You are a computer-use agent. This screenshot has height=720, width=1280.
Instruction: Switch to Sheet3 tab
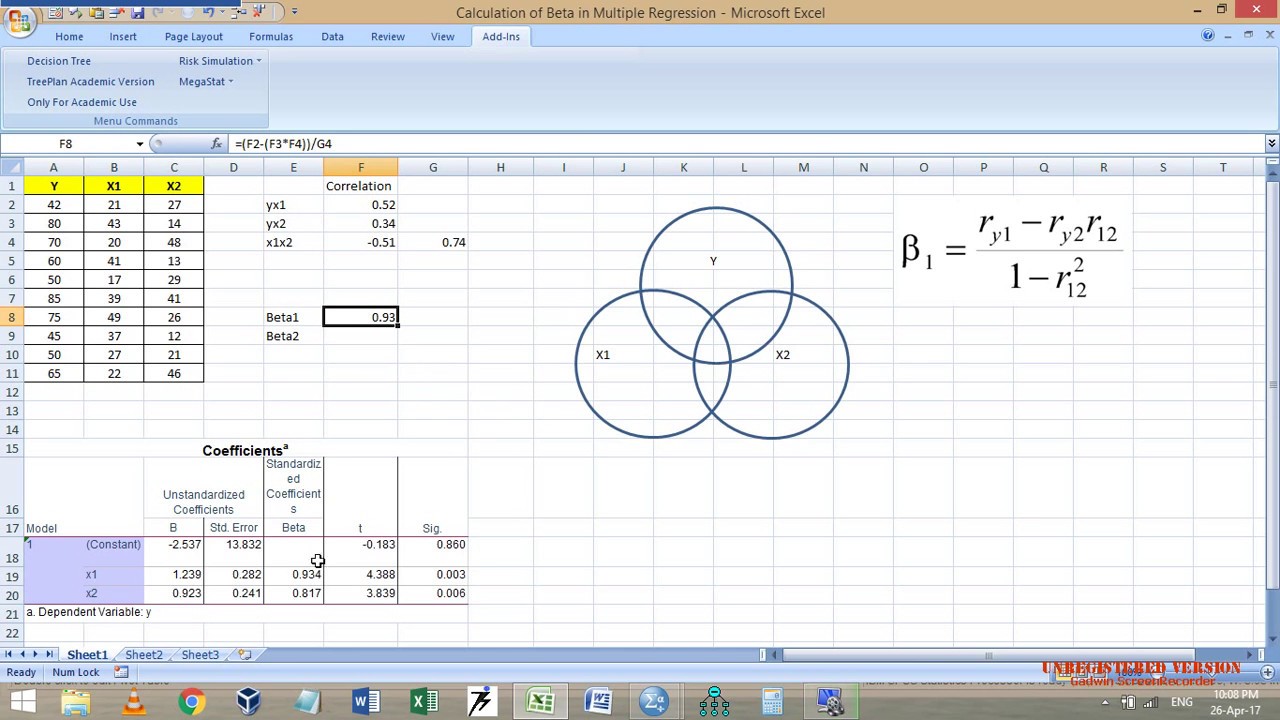click(200, 655)
